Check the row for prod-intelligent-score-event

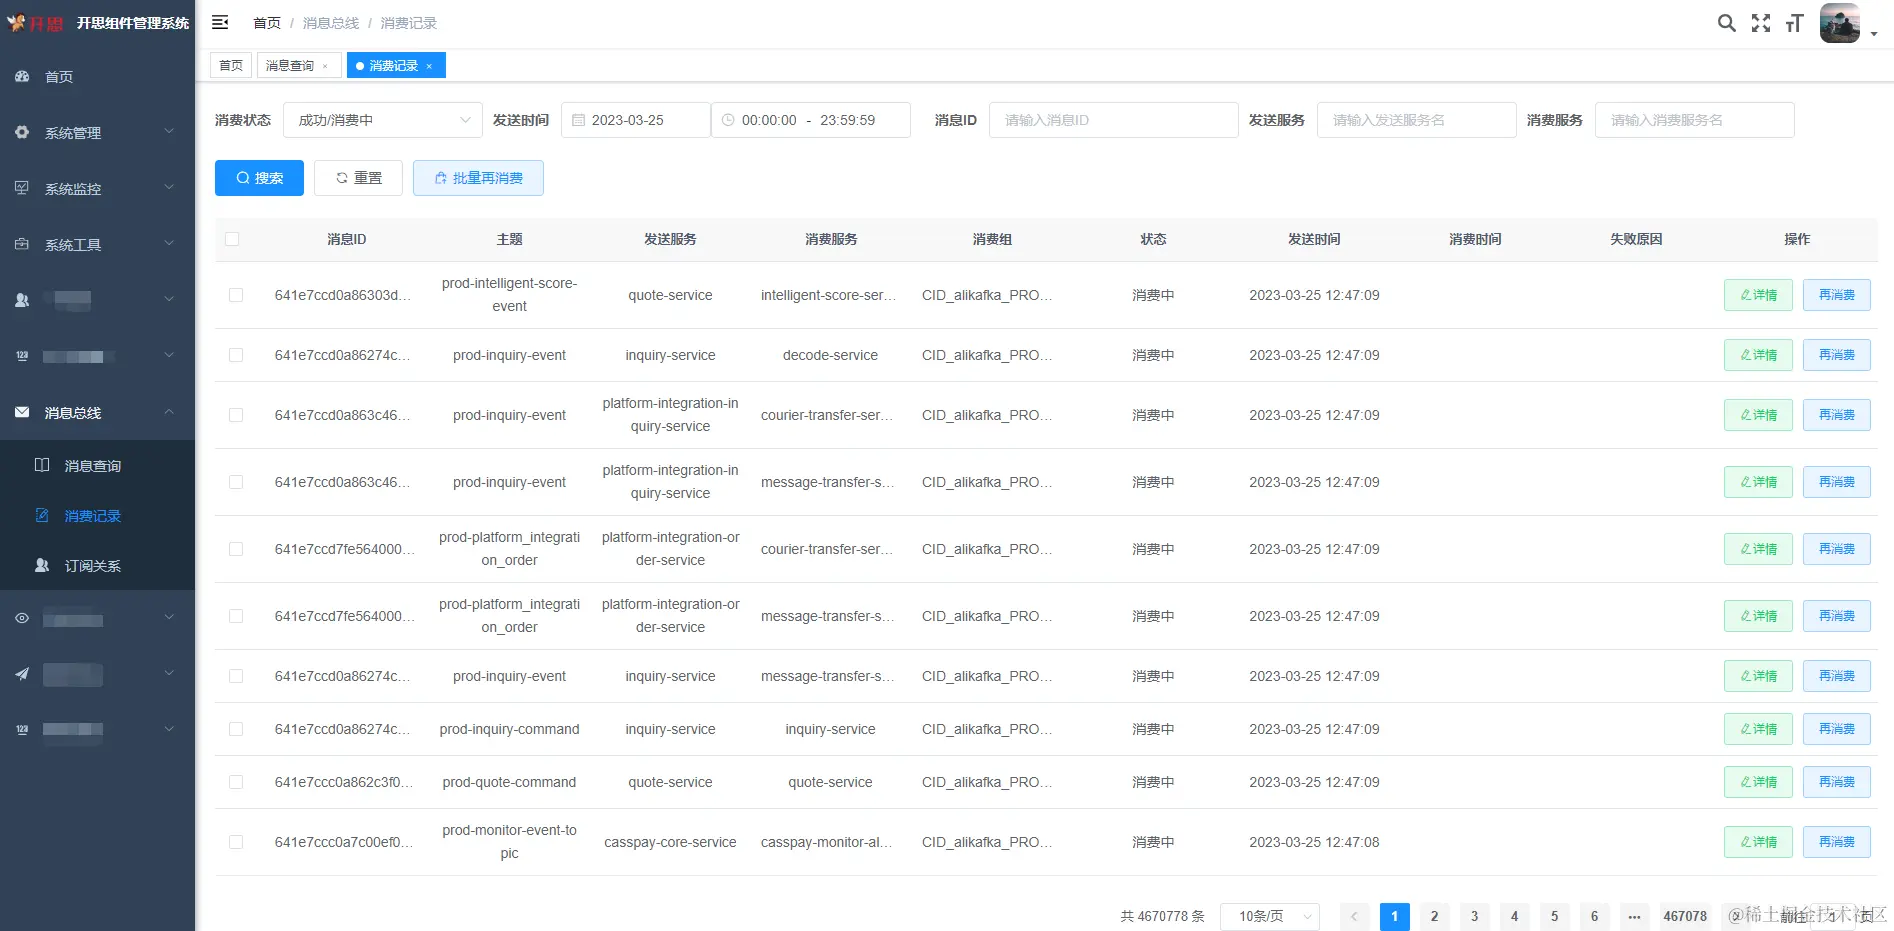236,295
